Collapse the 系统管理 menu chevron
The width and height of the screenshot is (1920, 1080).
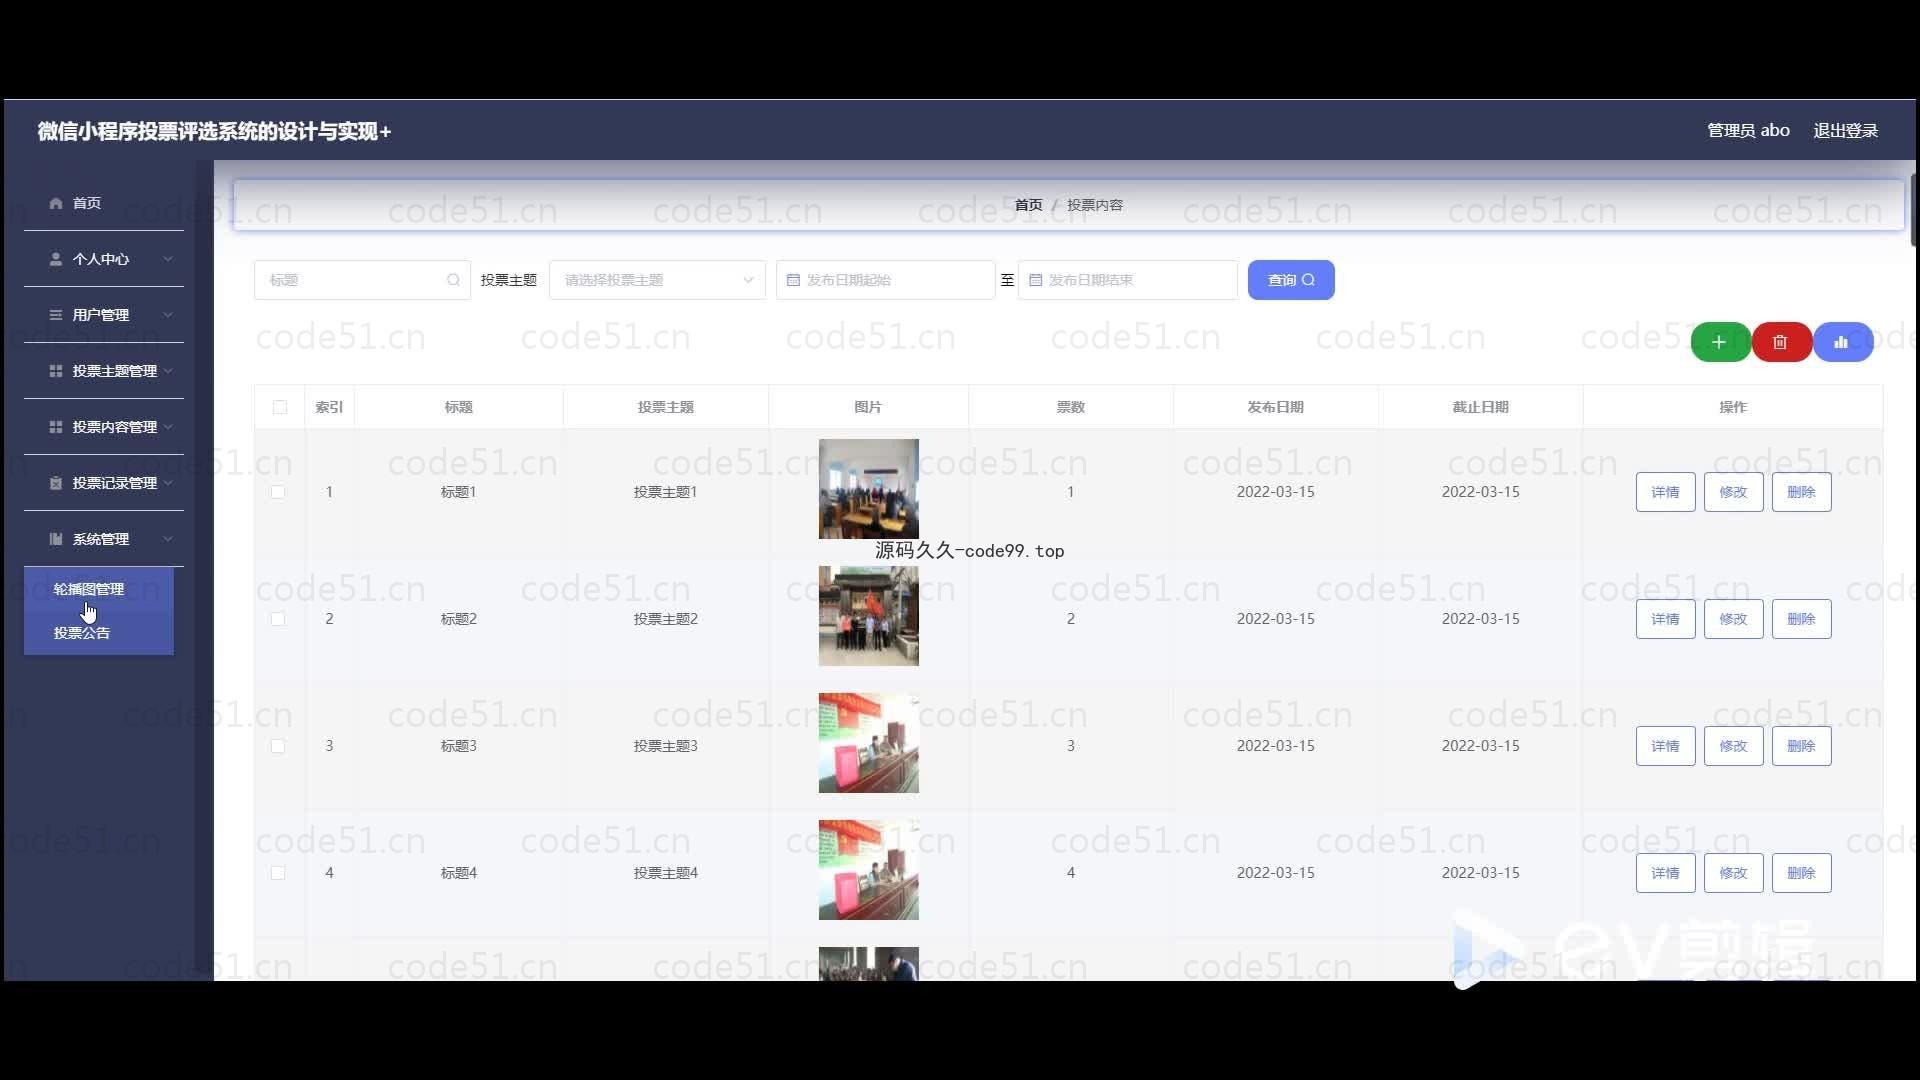[x=167, y=539]
